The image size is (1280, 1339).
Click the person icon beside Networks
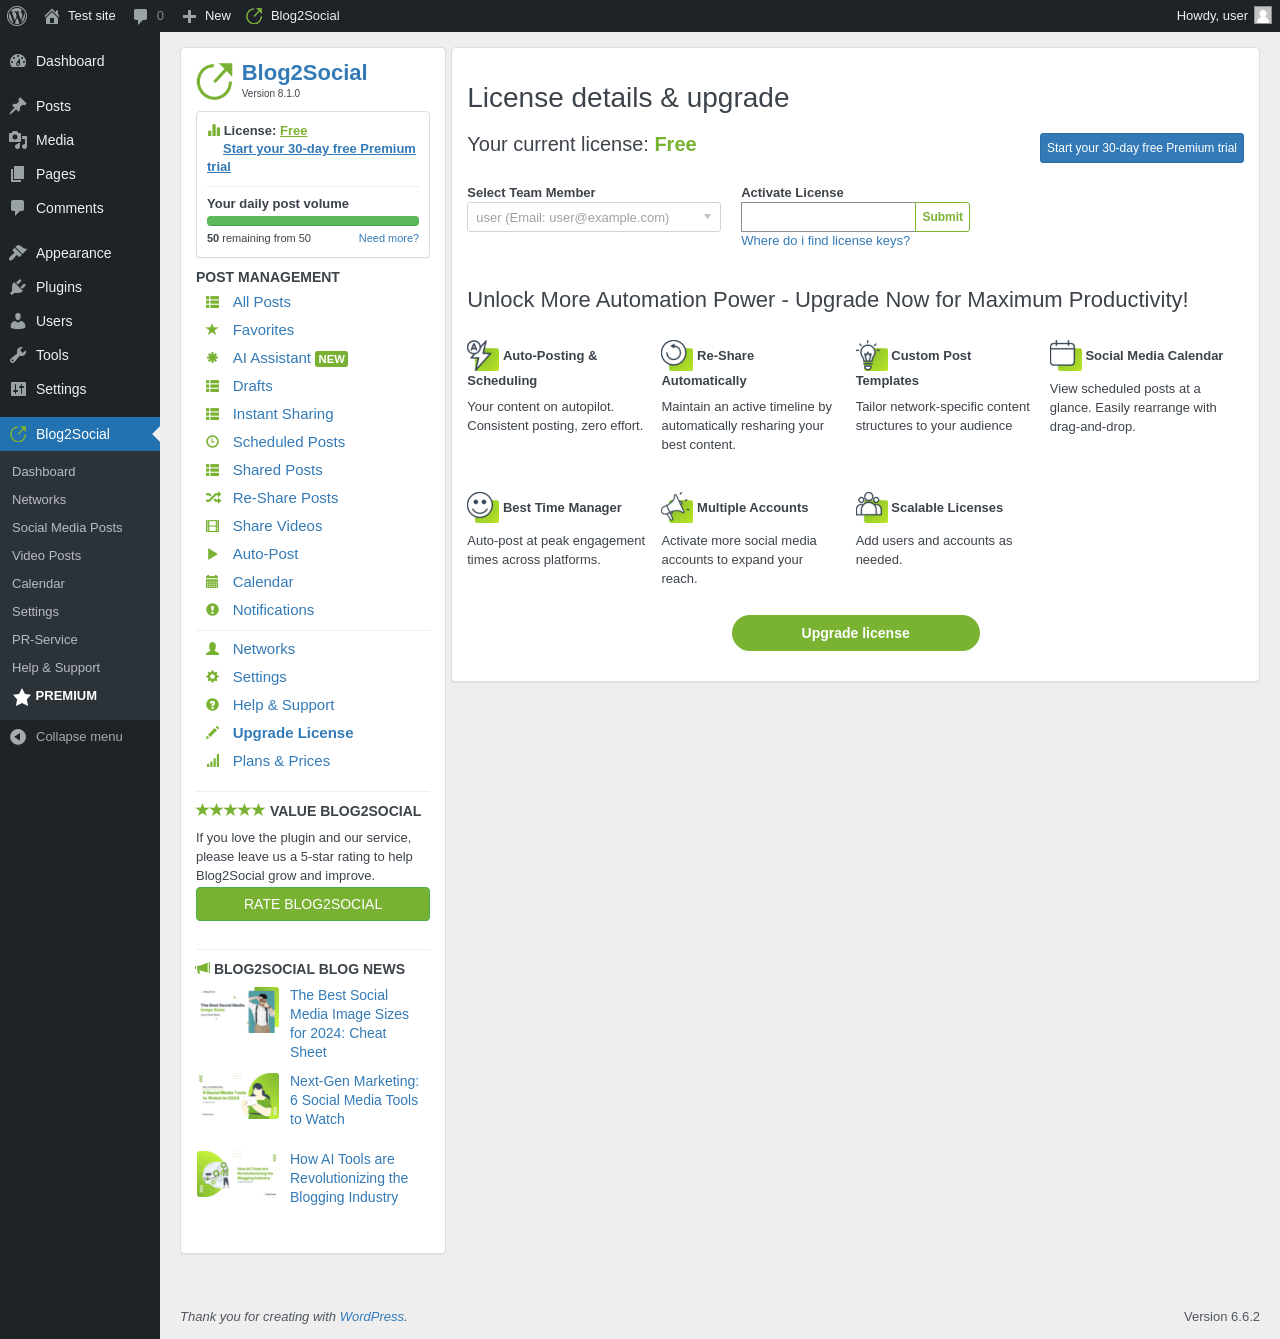(212, 649)
